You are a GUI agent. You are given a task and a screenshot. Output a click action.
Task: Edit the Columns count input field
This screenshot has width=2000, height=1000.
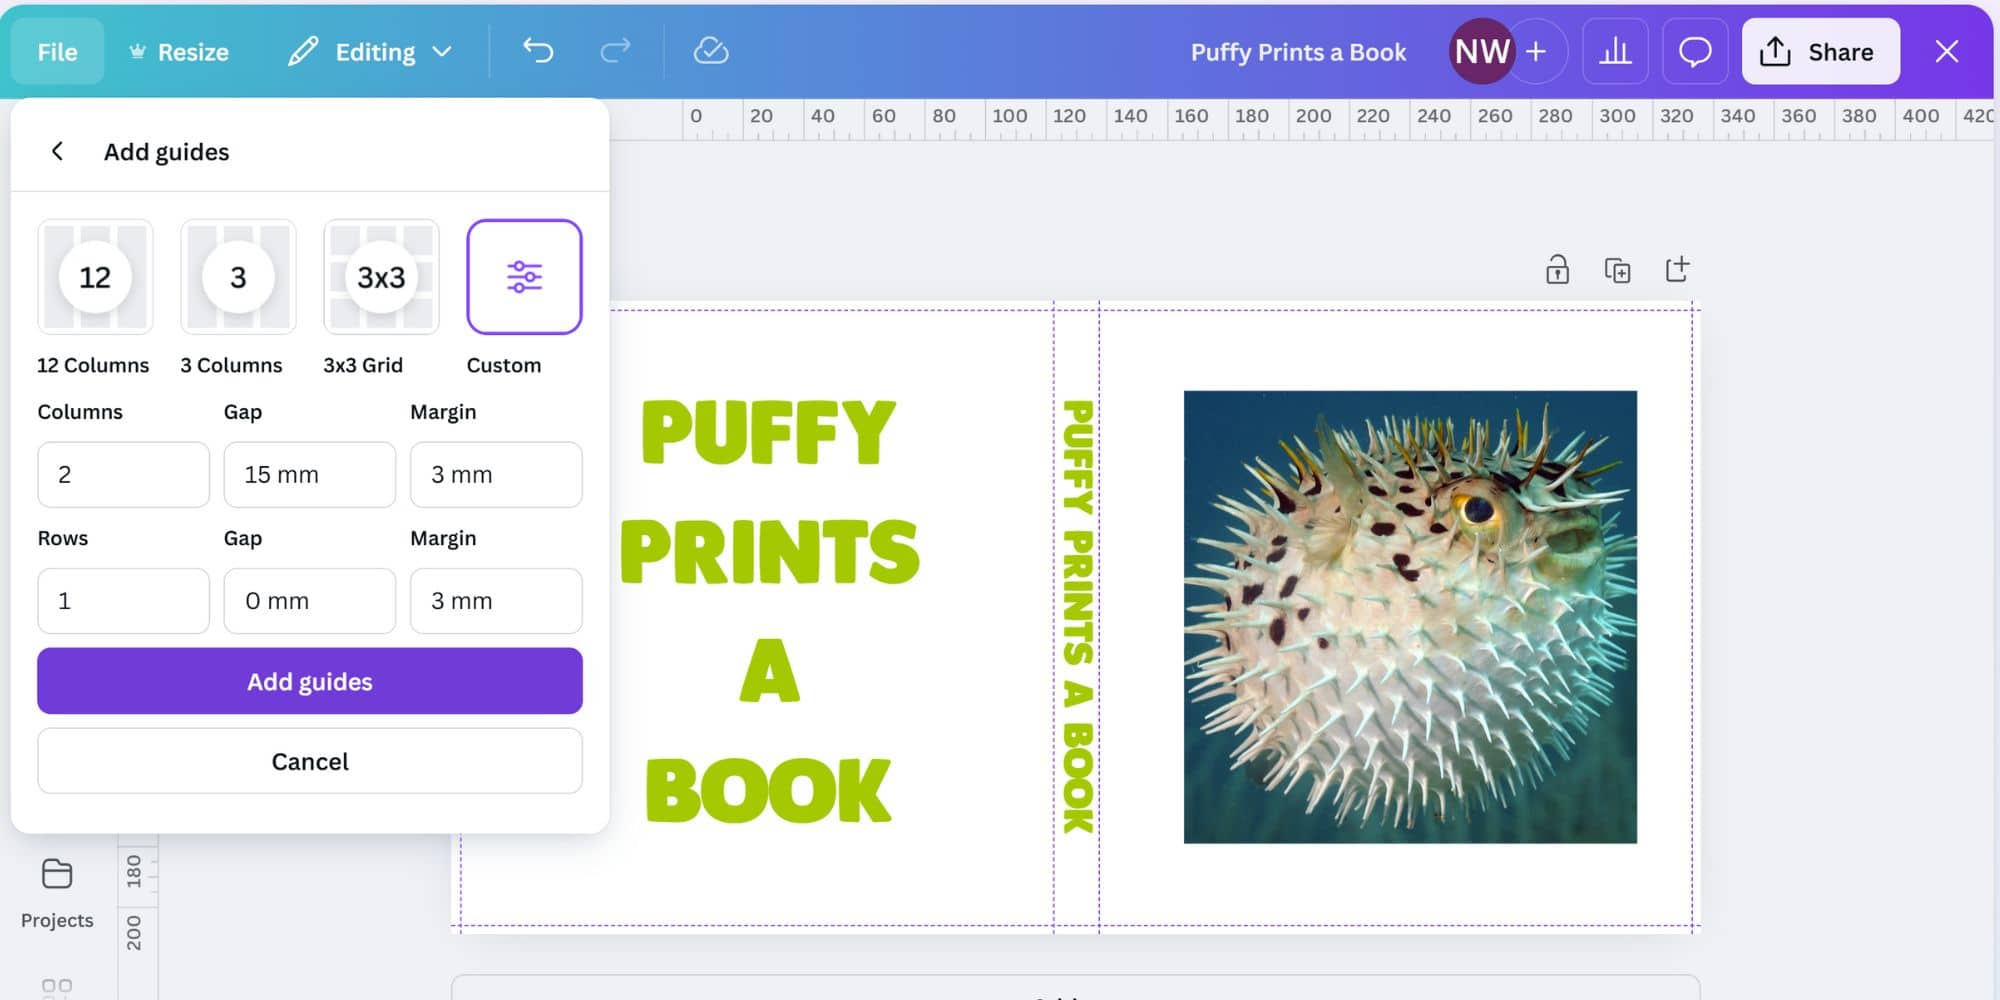[x=123, y=474]
